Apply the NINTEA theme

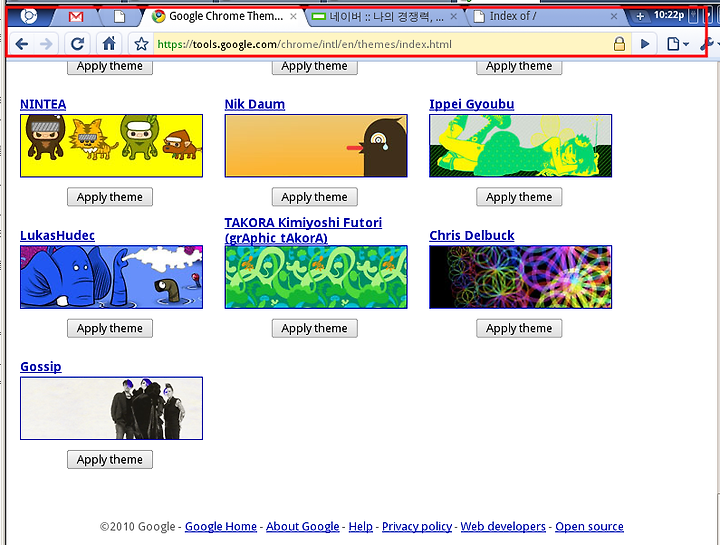[110, 197]
